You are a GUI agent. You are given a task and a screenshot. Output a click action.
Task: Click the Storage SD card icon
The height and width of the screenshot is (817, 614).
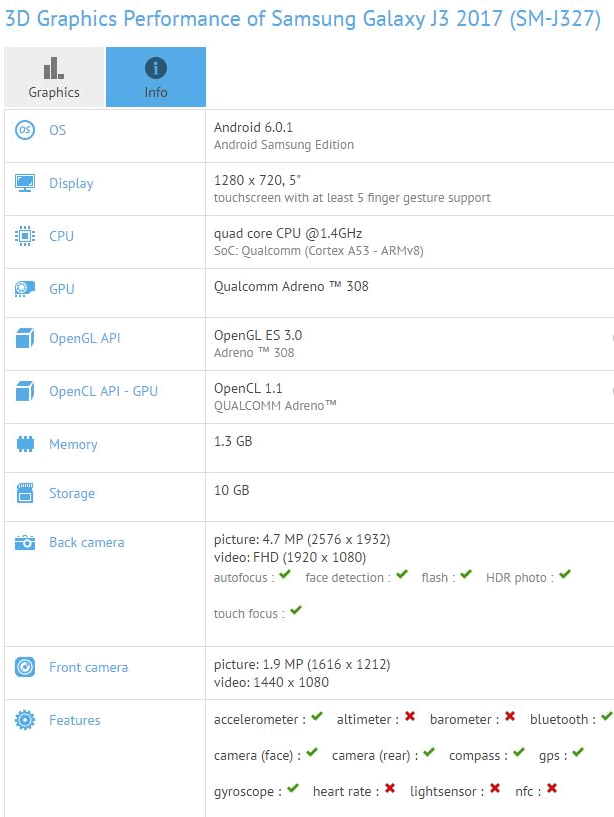tap(25, 493)
